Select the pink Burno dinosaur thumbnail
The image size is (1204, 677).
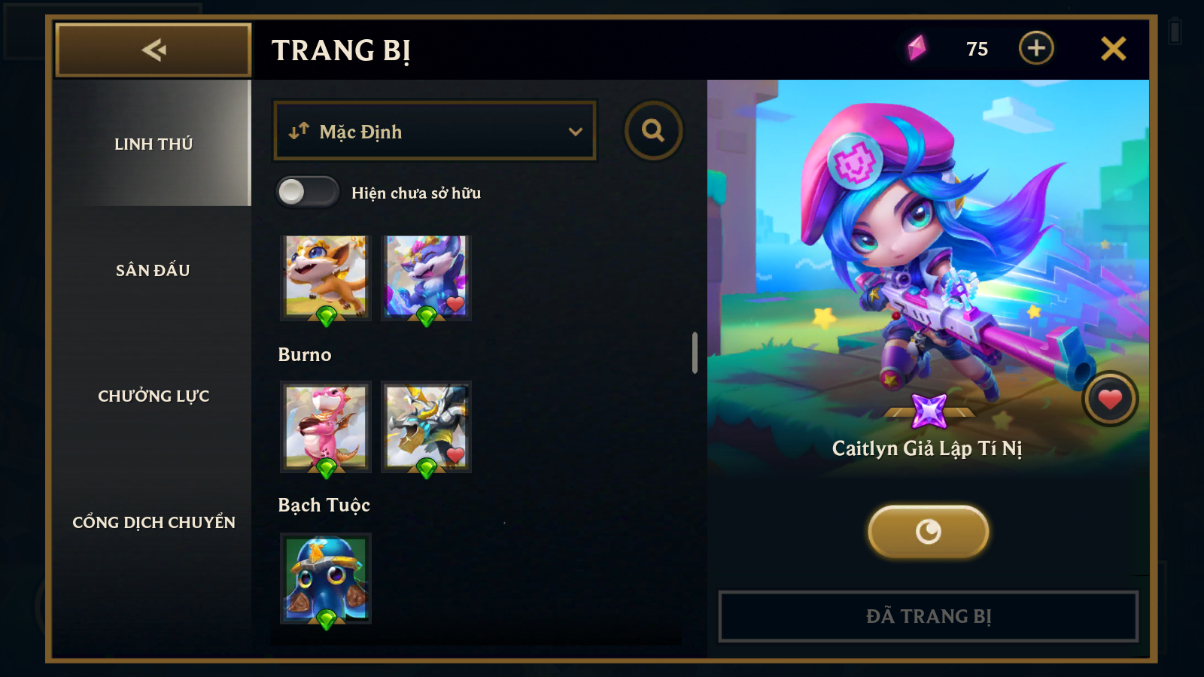[x=326, y=428]
